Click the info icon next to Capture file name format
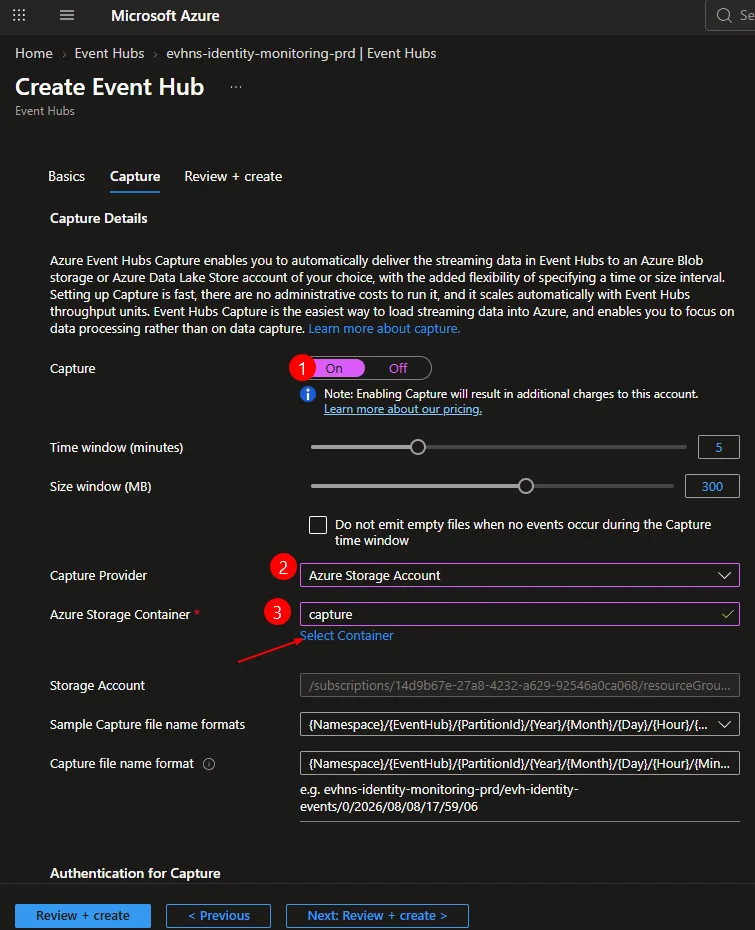This screenshot has width=755, height=930. tap(209, 764)
